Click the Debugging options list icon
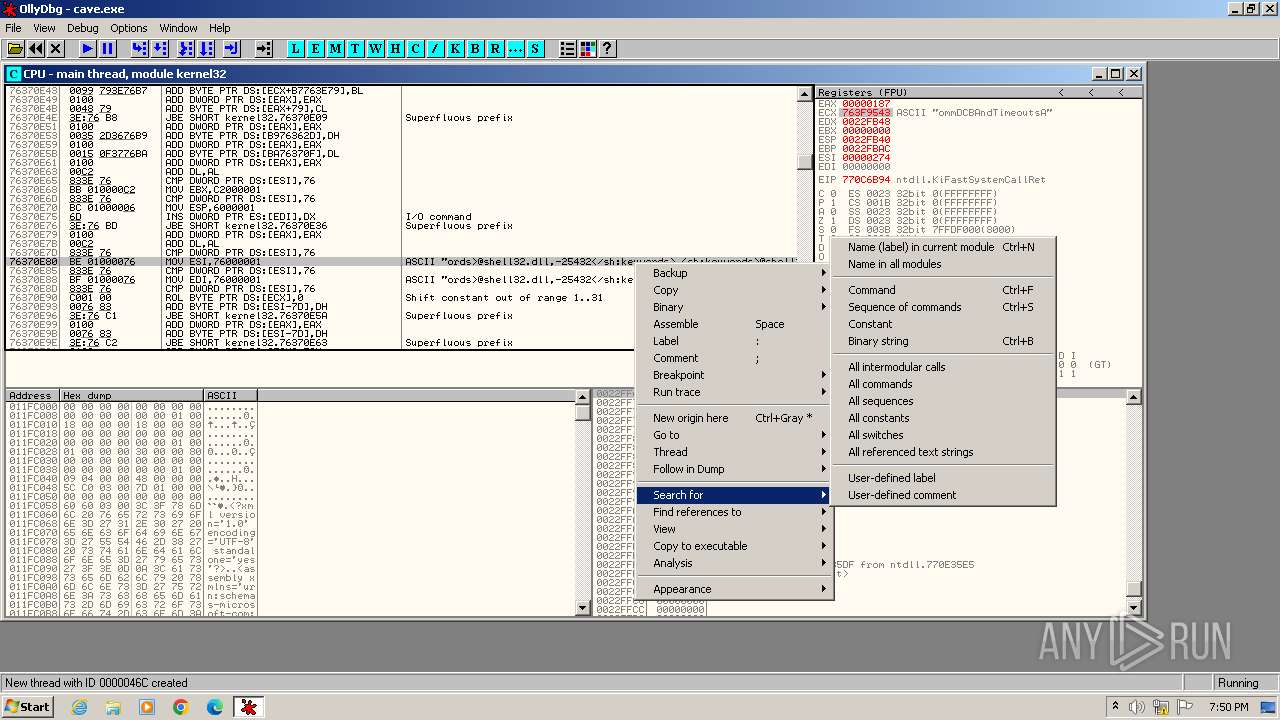The width and height of the screenshot is (1280, 720). (x=567, y=48)
